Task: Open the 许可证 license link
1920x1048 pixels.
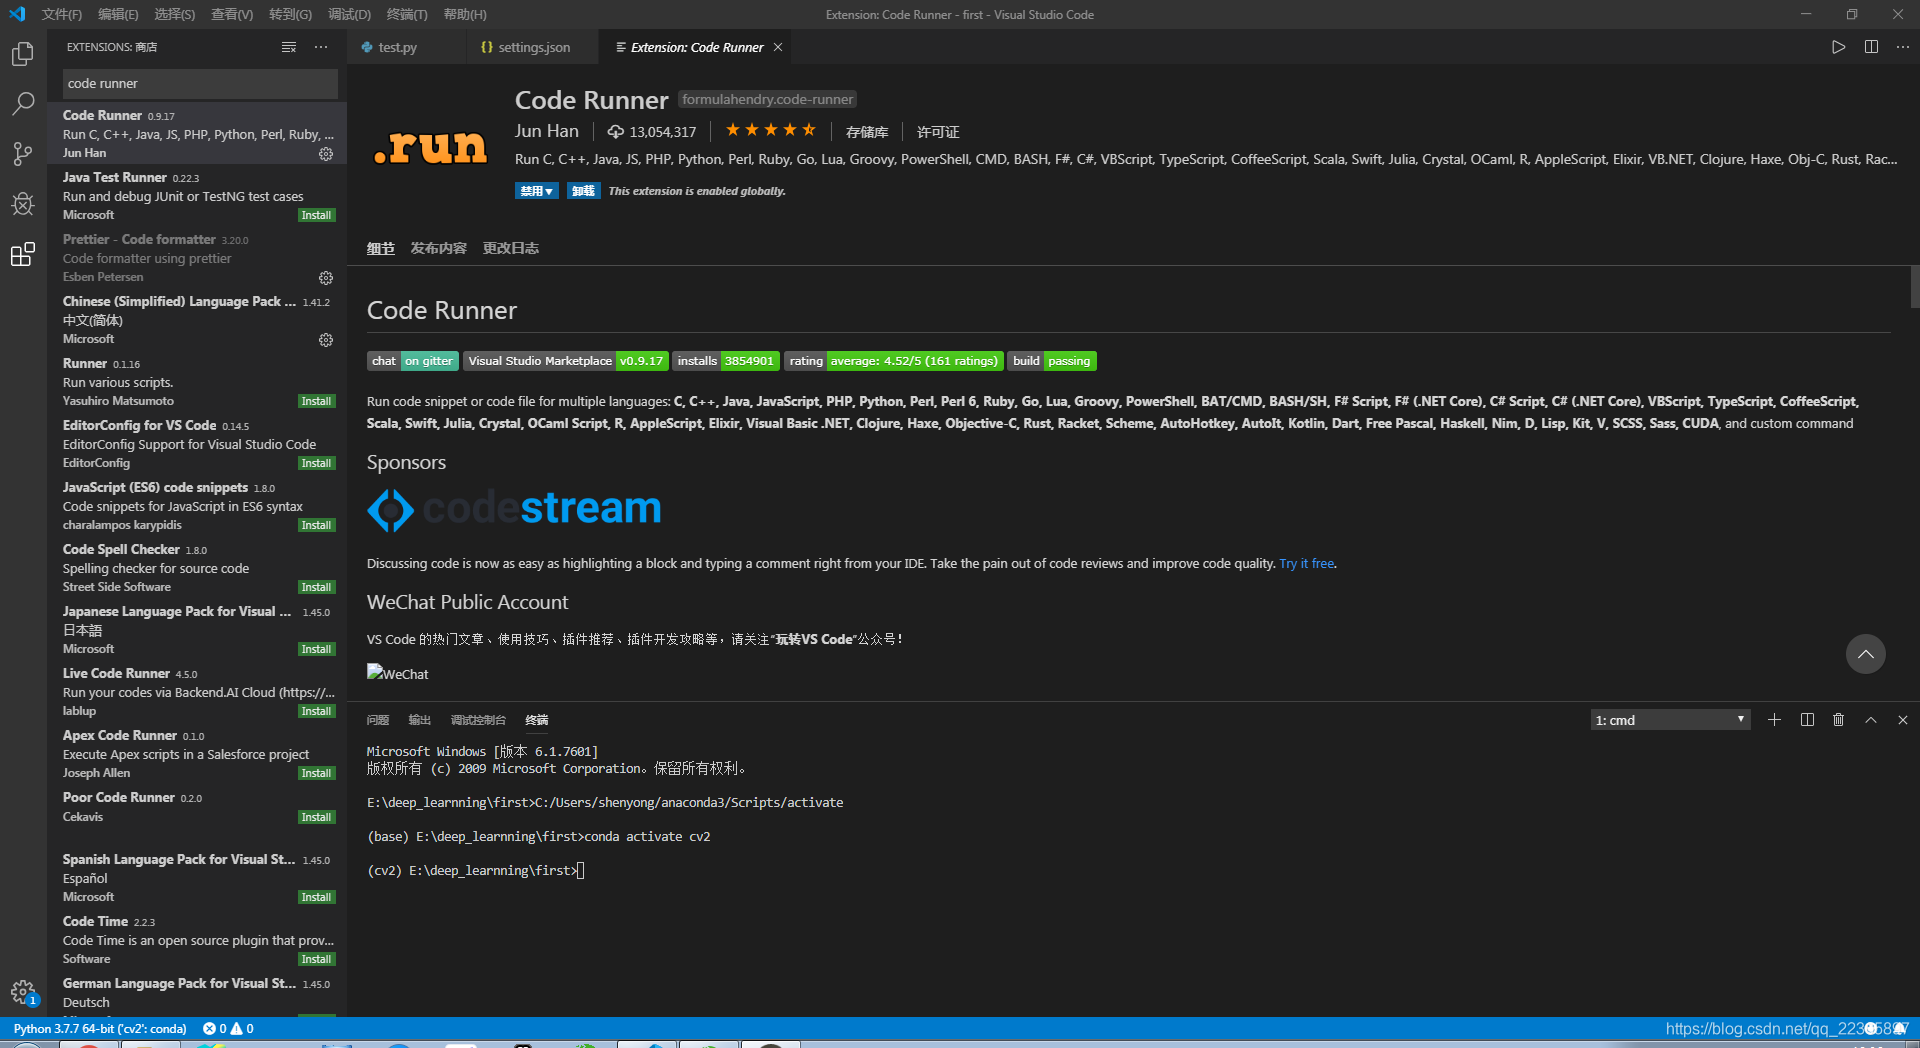Action: pos(938,132)
